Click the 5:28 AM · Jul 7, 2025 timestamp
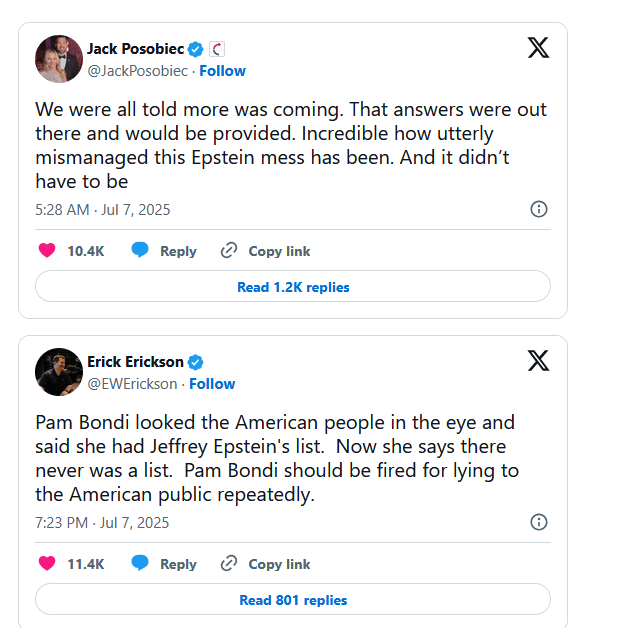Viewport: 619px width, 628px height. (x=103, y=209)
